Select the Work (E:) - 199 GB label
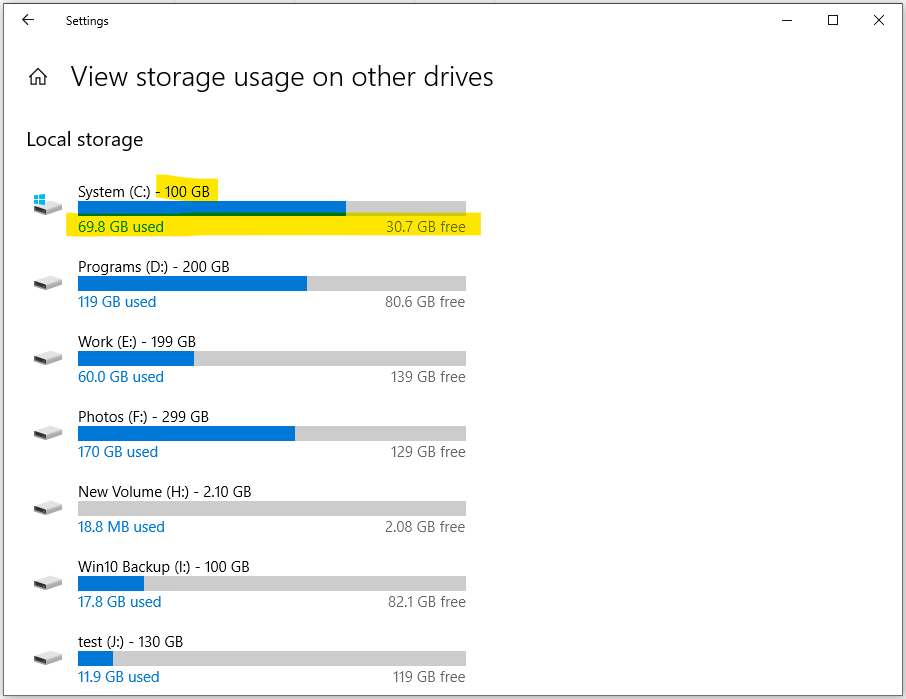This screenshot has width=906, height=699. click(x=137, y=342)
